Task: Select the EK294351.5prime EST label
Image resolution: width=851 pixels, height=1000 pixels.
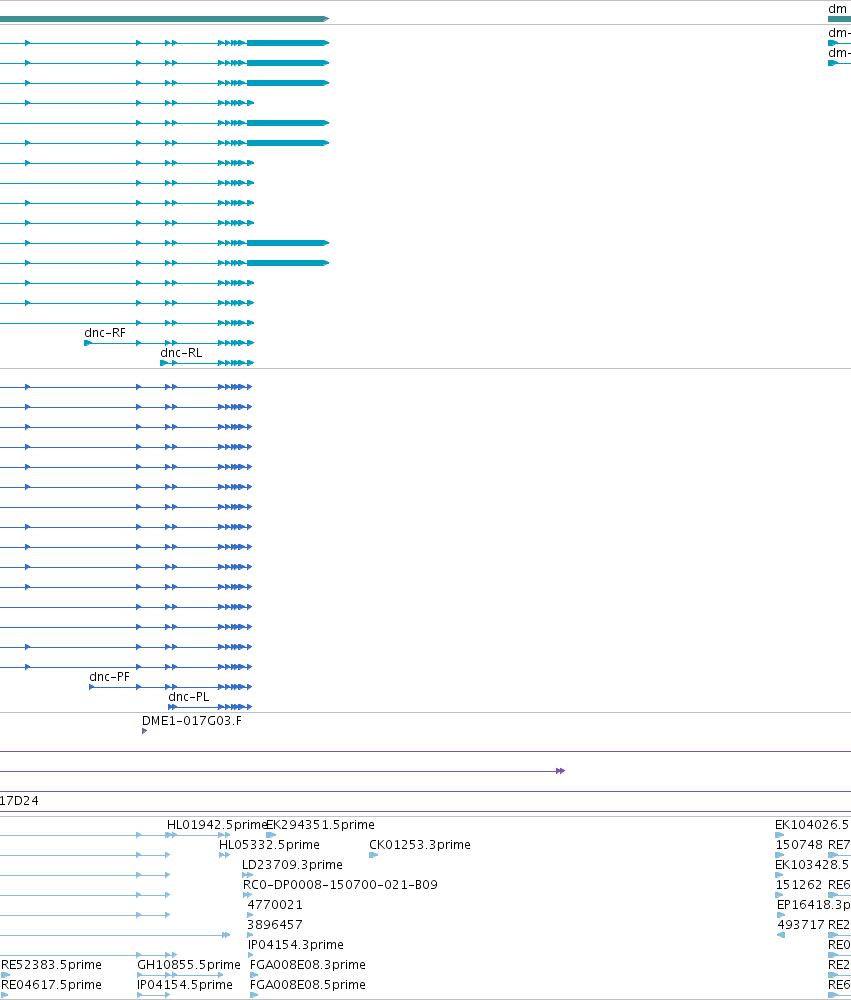Action: click(320, 825)
